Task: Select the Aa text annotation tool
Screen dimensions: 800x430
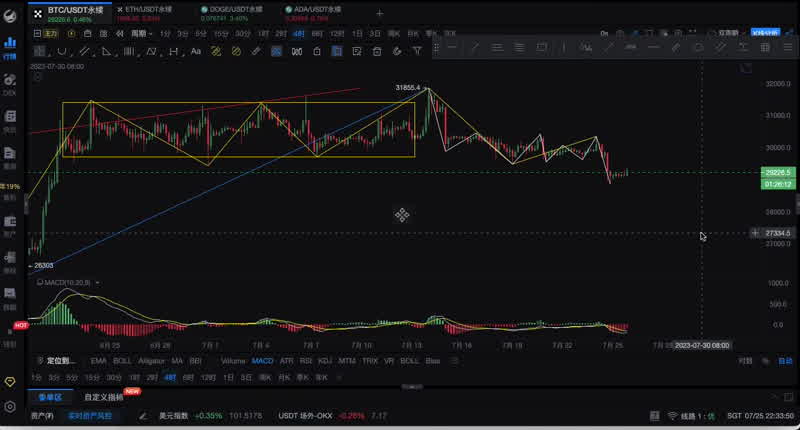Action: (197, 51)
